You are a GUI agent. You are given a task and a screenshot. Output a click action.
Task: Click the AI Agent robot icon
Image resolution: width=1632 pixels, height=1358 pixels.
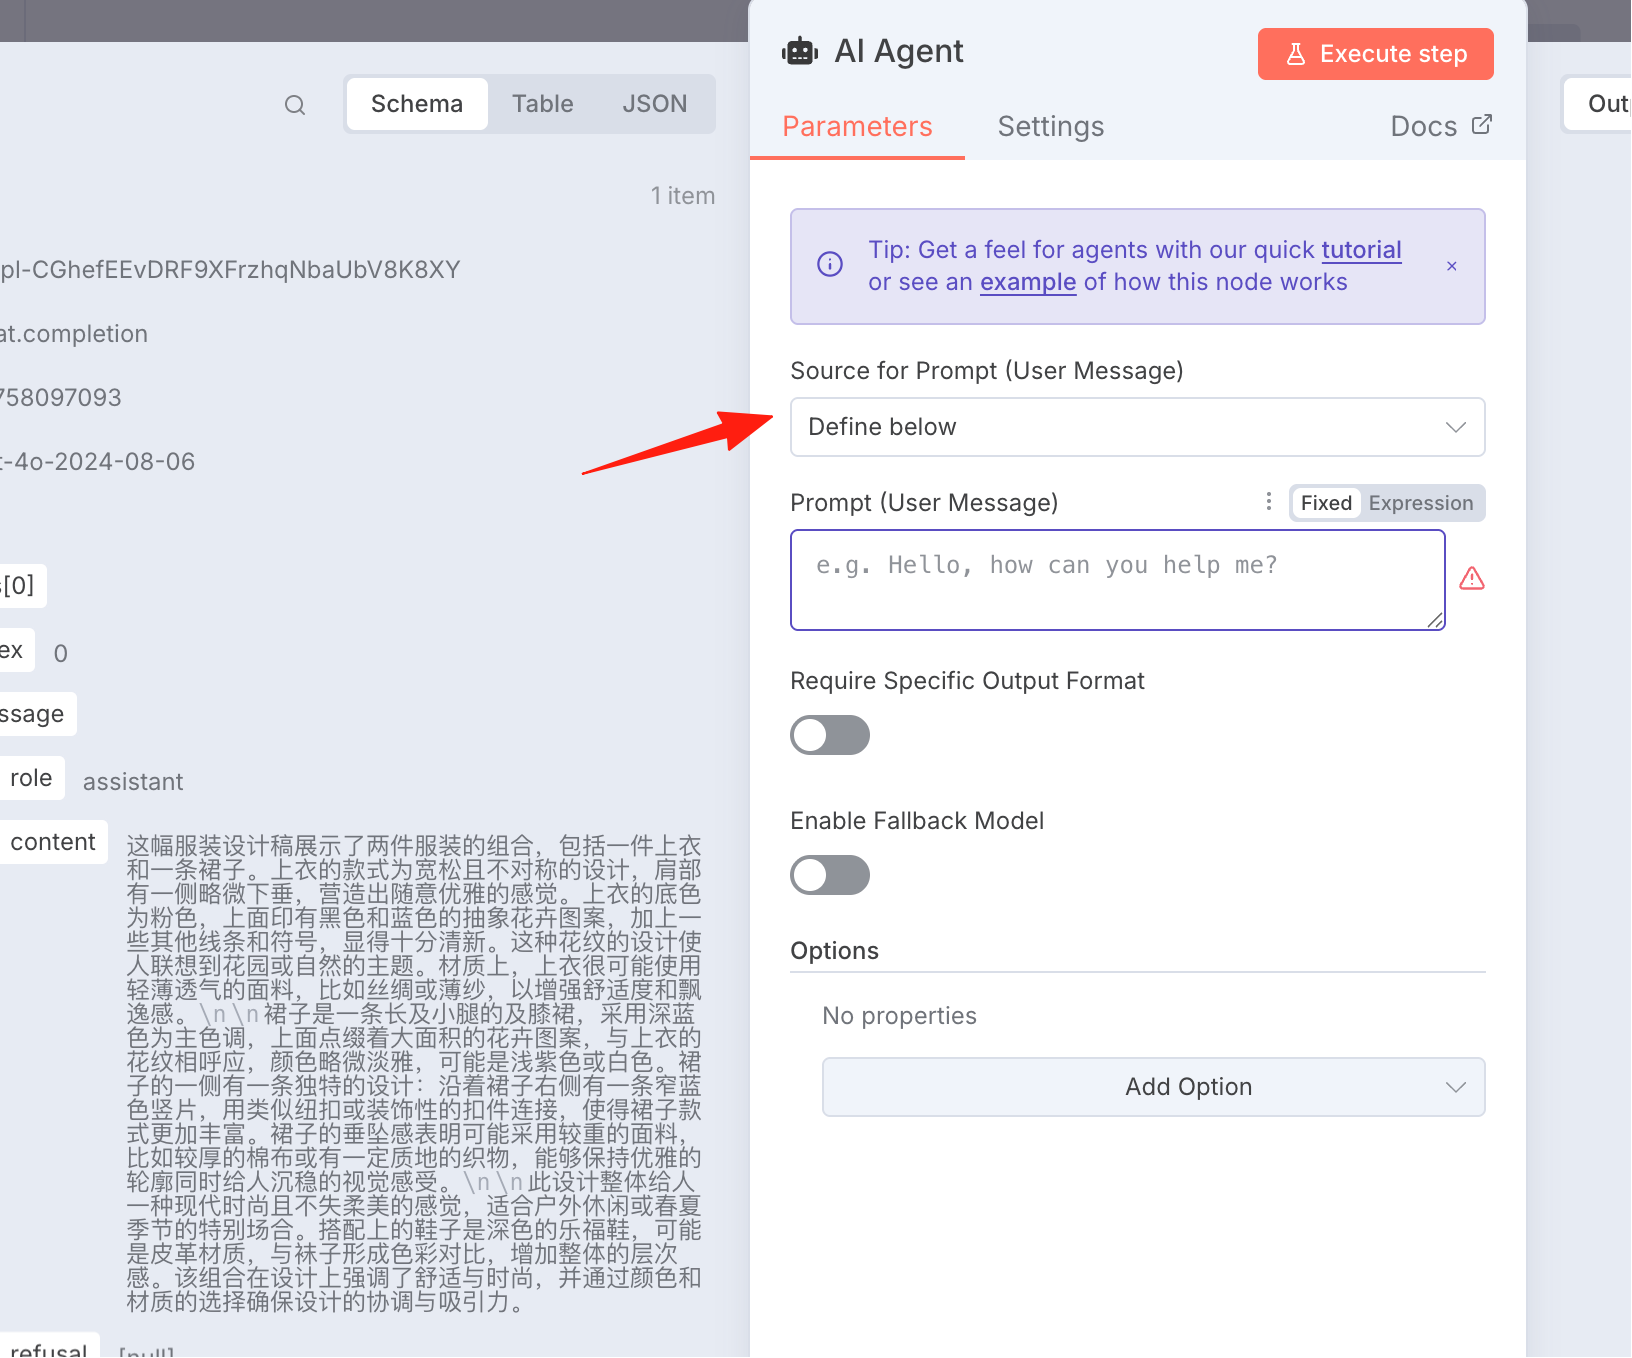[800, 51]
